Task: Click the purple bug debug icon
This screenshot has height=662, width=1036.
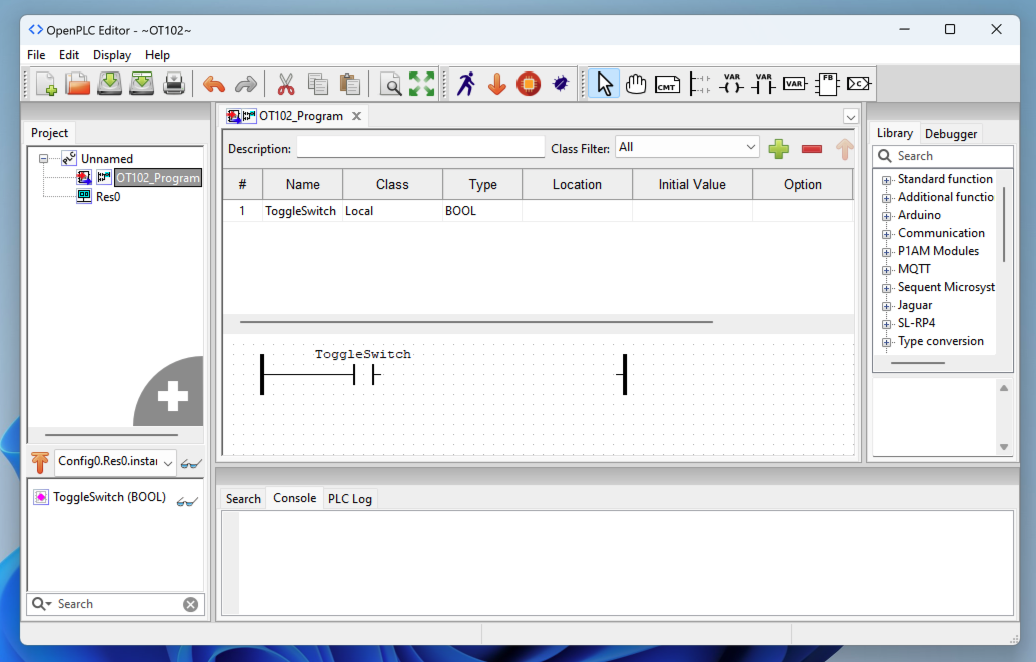Action: point(560,84)
